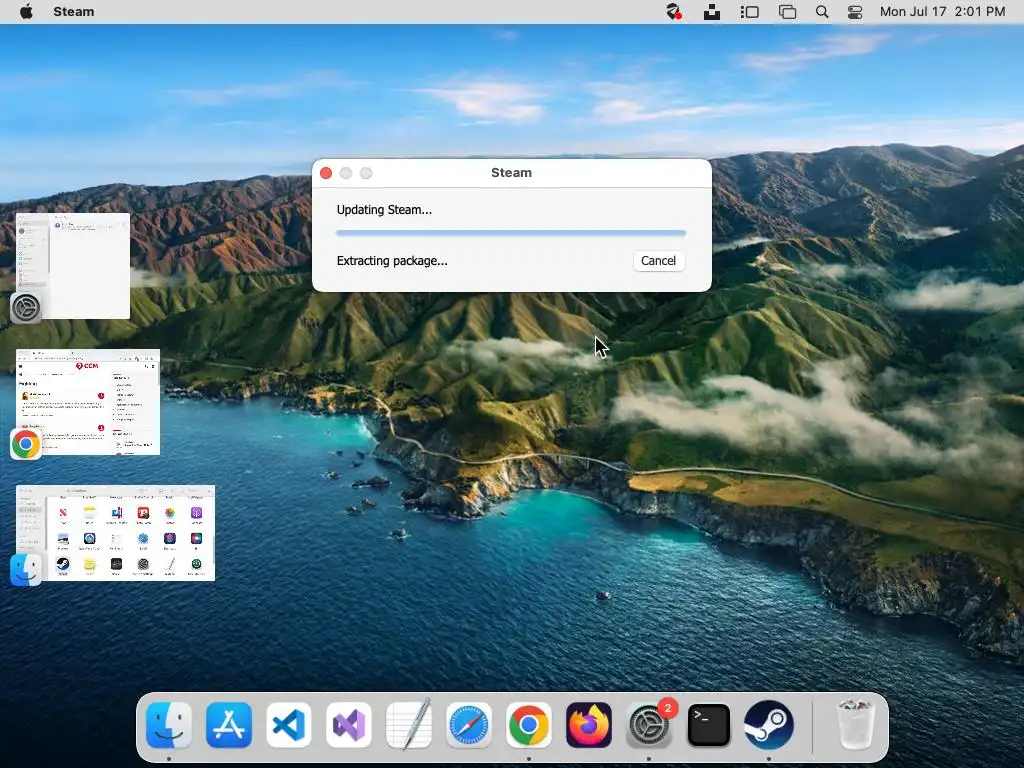Launch App Store from the Dock
Screen dimensions: 1024x768
pos(229,725)
